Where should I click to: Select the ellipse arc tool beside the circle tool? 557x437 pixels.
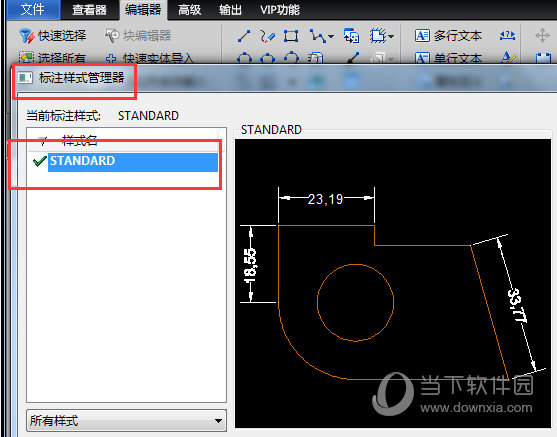[x=291, y=58]
